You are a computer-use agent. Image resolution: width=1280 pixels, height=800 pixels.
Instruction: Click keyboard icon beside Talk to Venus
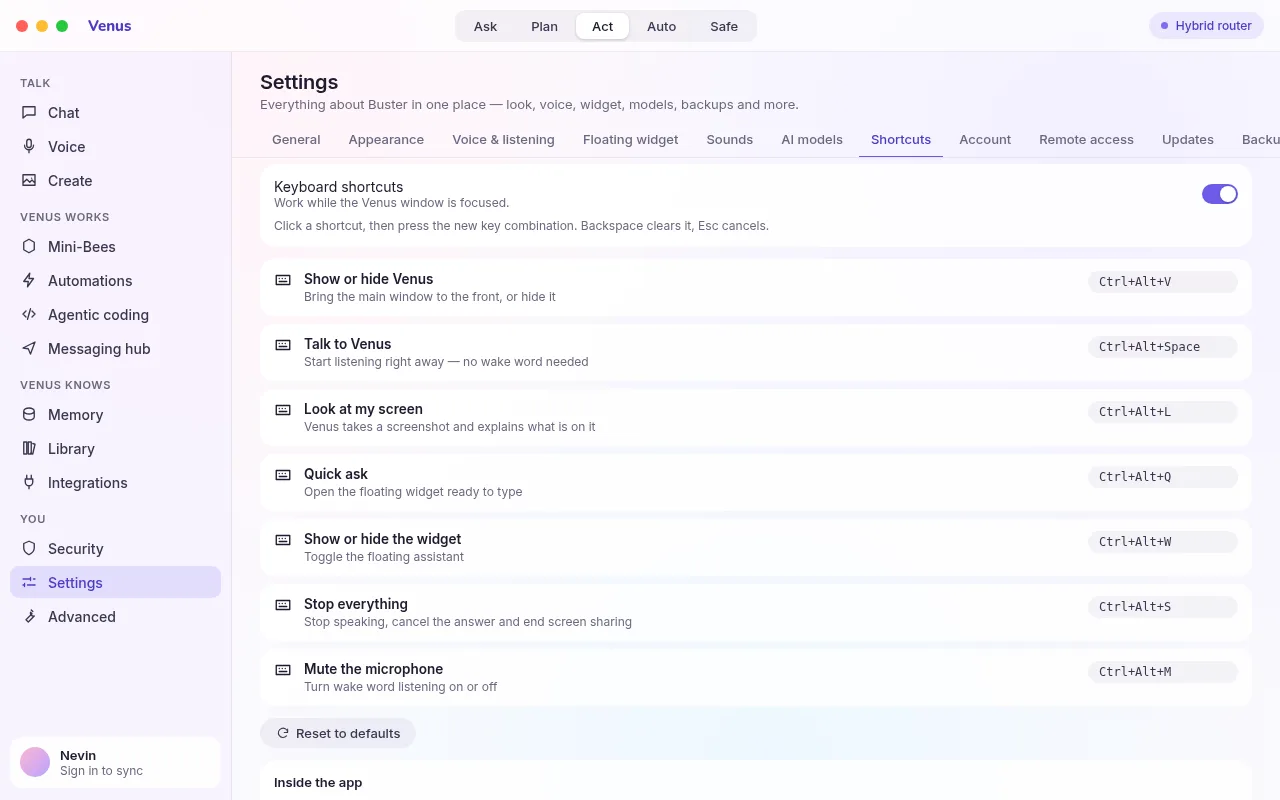pos(283,345)
